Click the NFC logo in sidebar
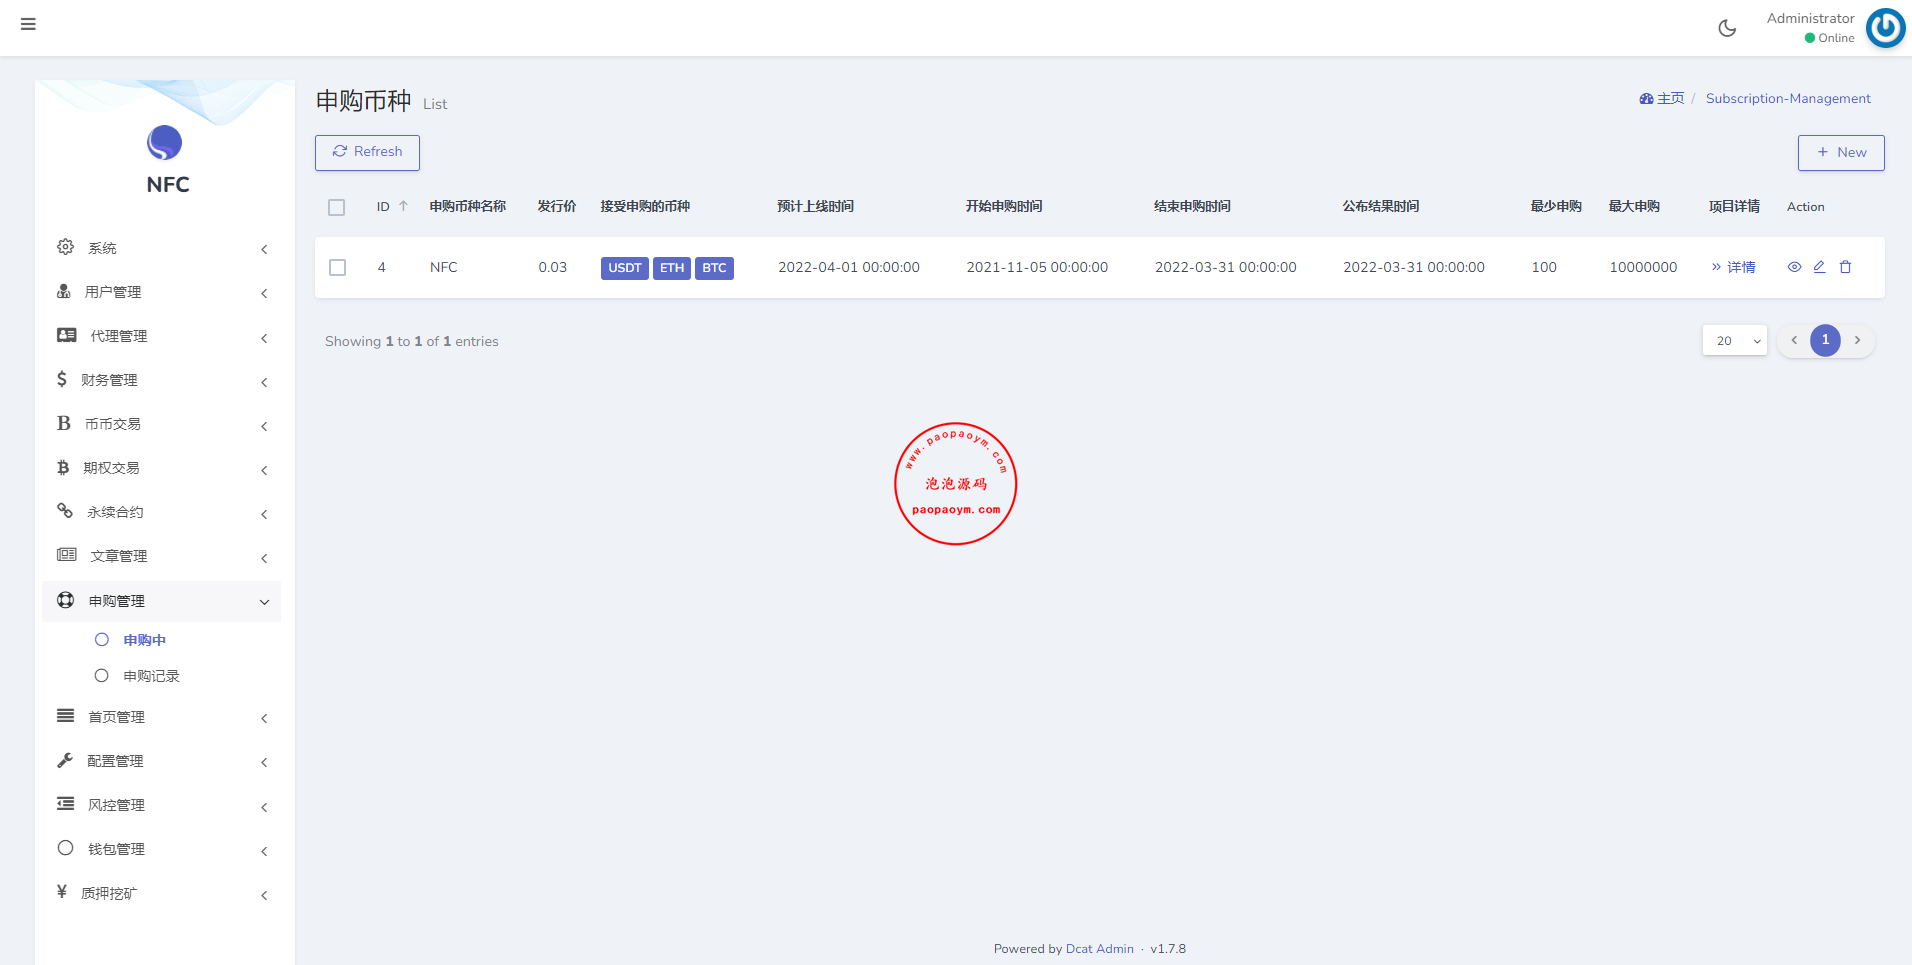 [165, 144]
